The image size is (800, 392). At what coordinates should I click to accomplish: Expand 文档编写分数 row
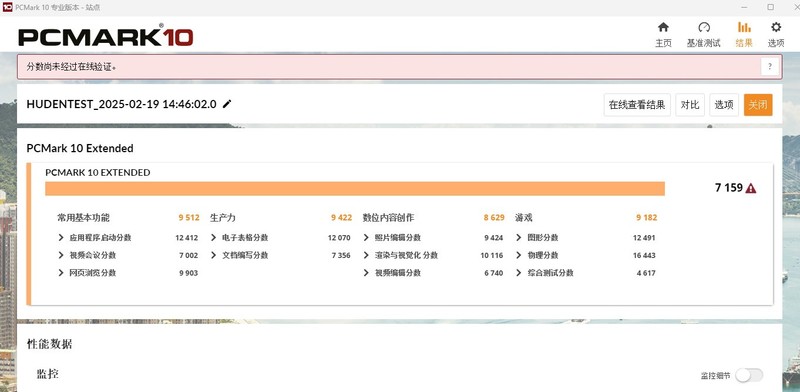pyautogui.click(x=213, y=255)
